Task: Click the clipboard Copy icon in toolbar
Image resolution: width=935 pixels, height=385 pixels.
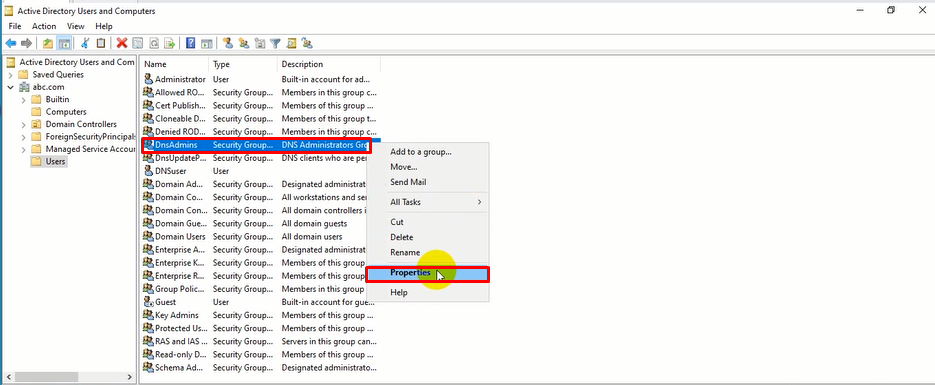Action: point(101,43)
